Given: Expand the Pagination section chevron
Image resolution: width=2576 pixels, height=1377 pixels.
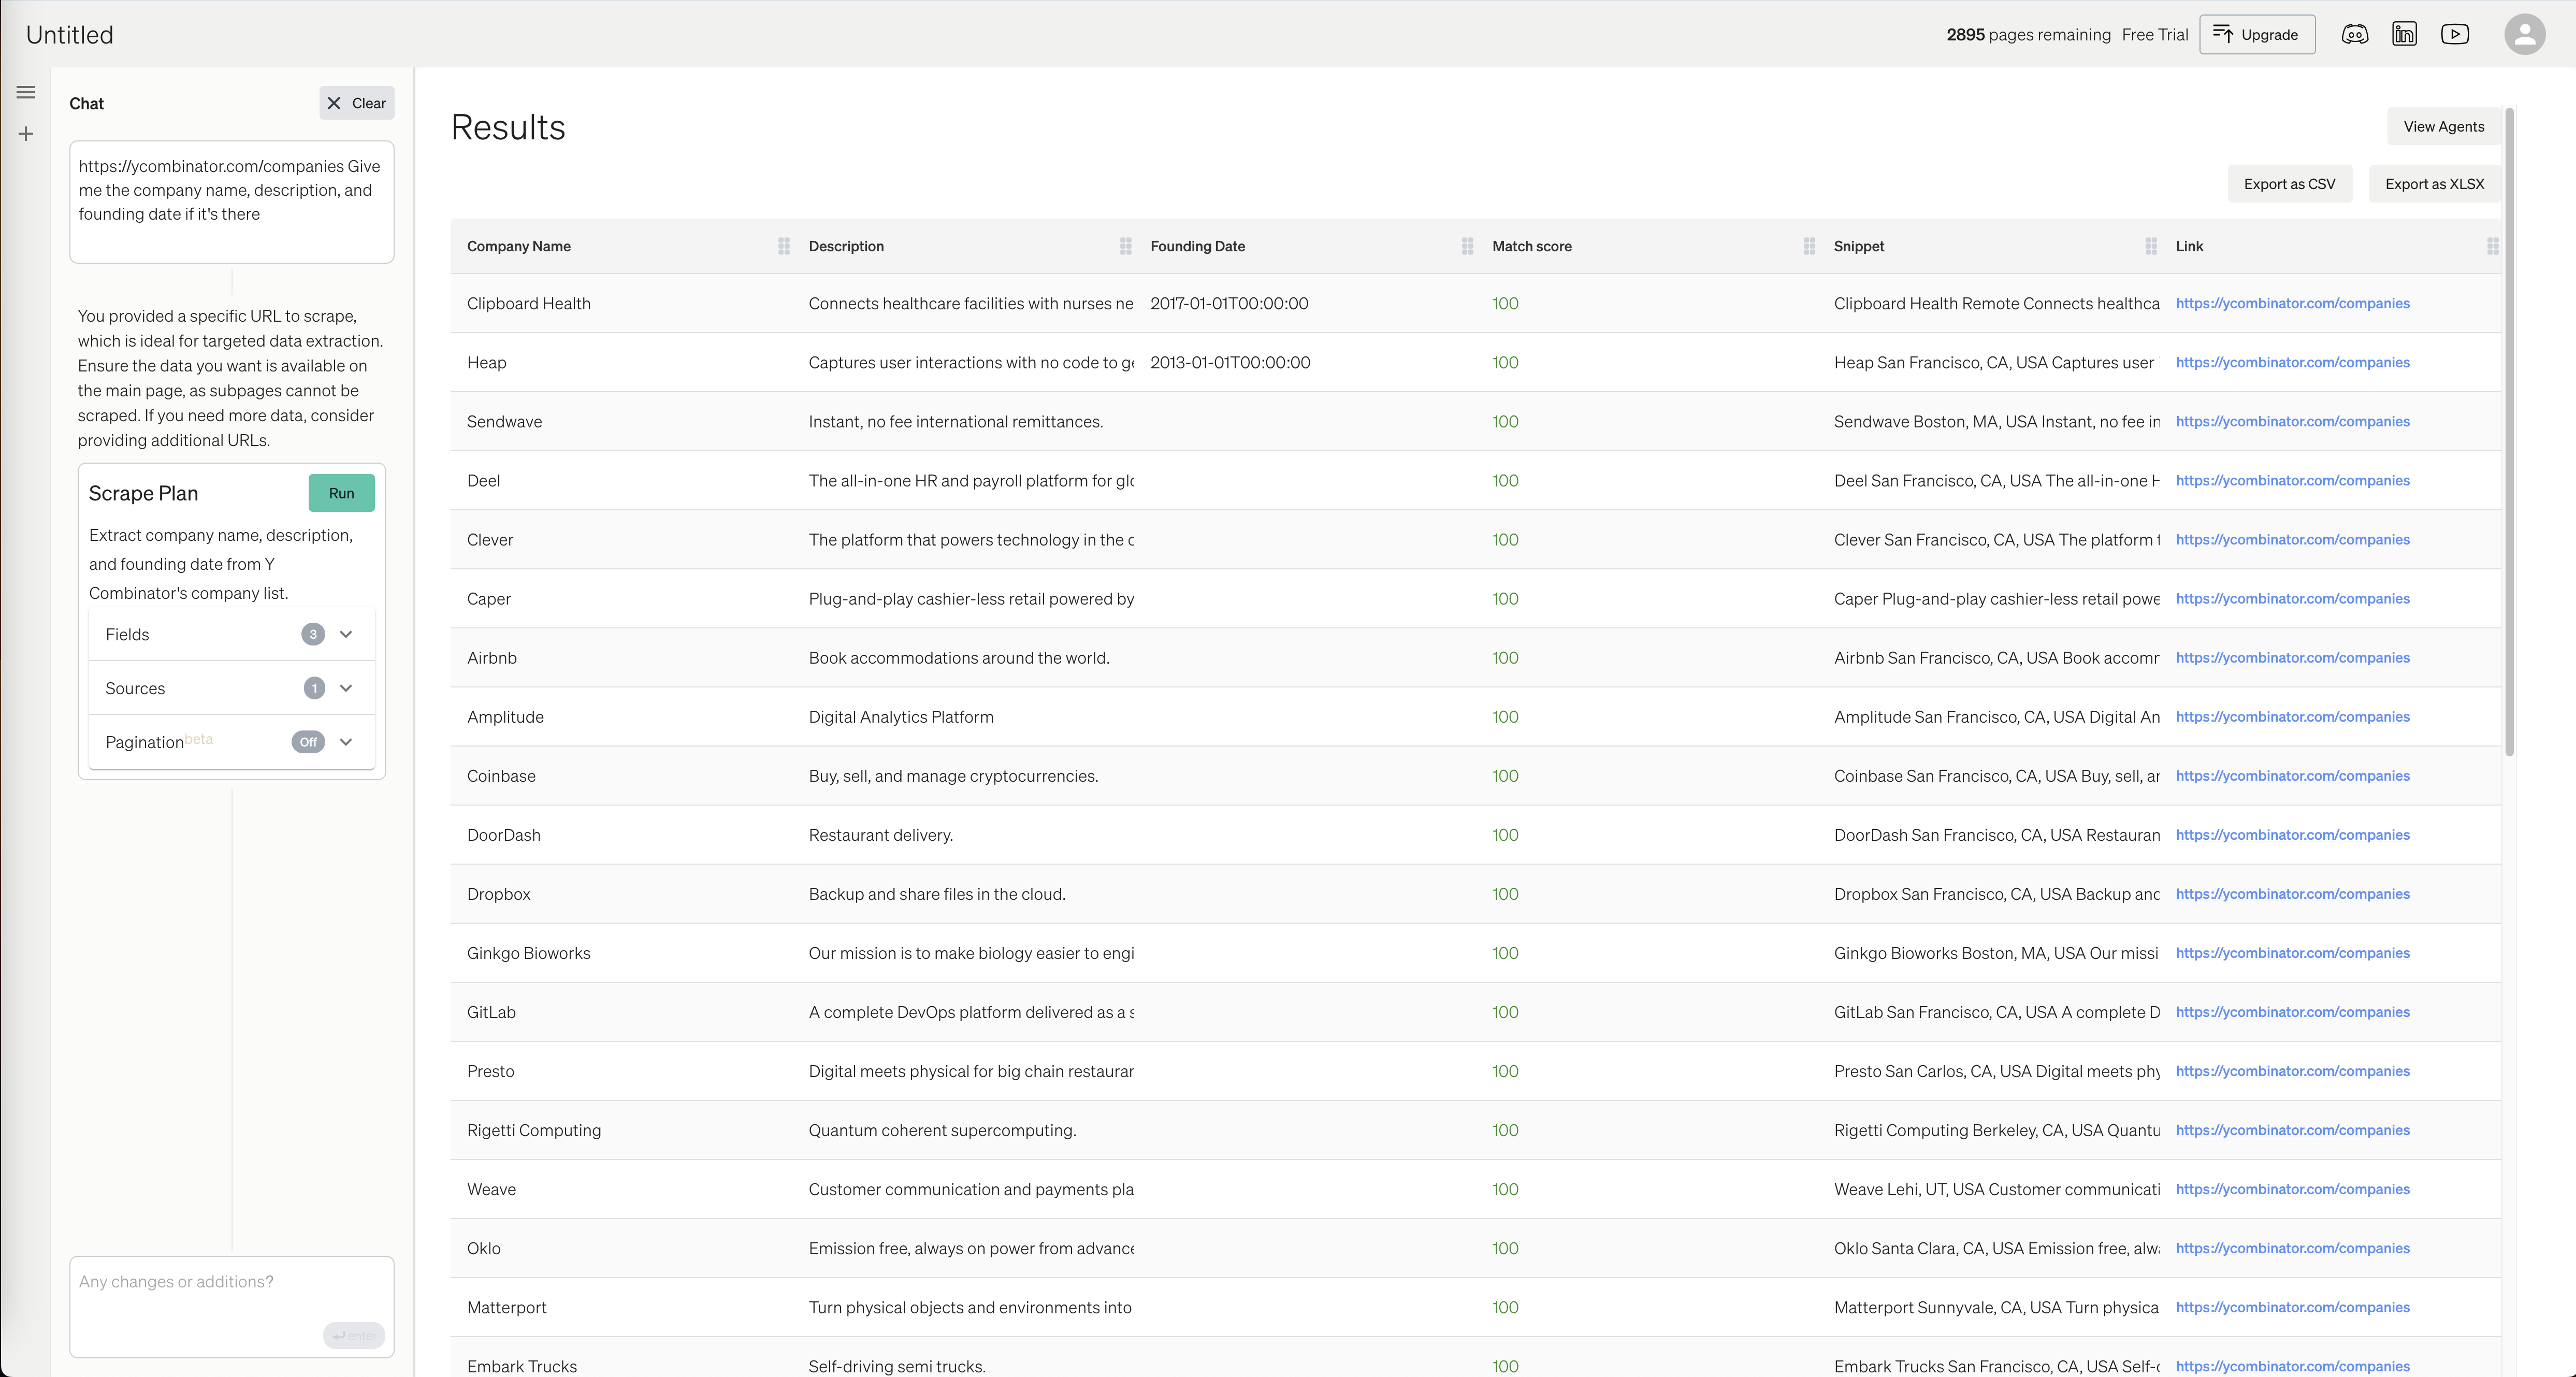Looking at the screenshot, I should 346,742.
